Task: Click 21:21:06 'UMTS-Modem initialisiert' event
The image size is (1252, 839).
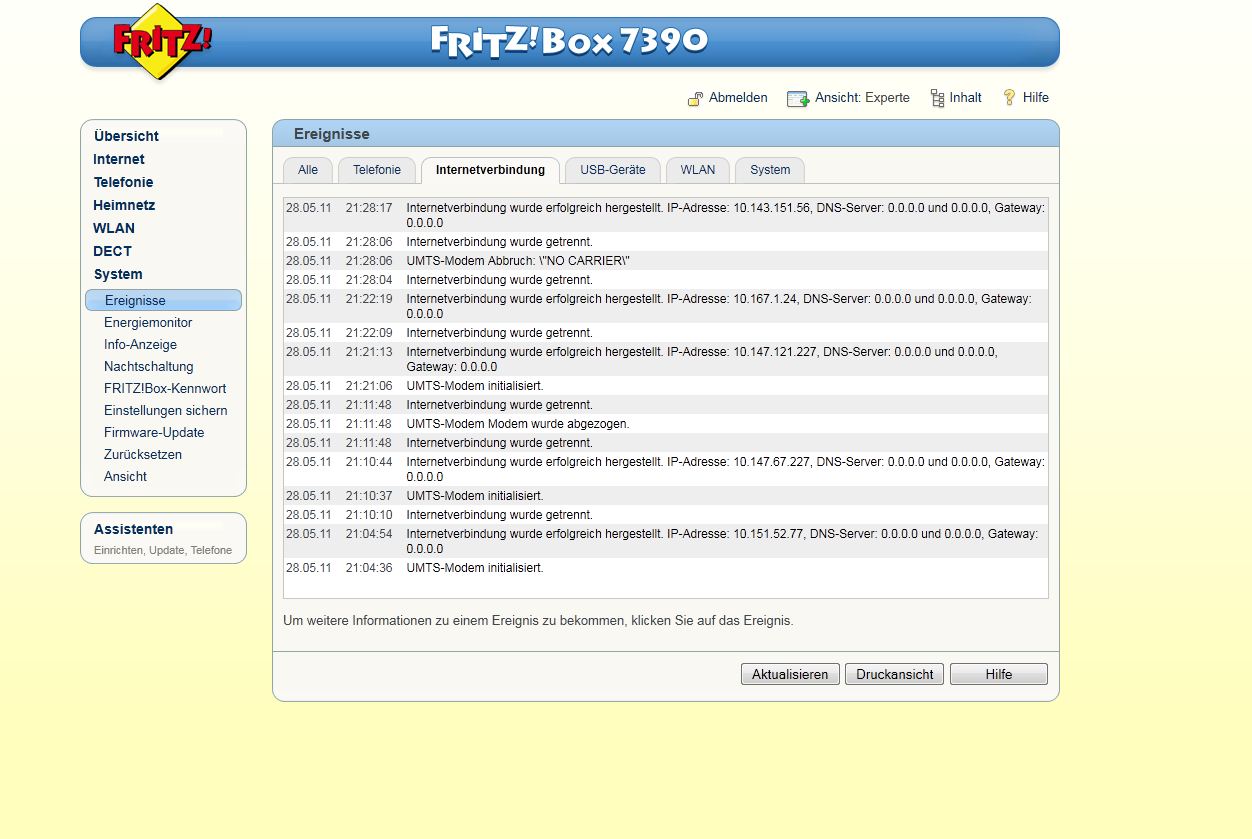Action: pyautogui.click(x=666, y=386)
